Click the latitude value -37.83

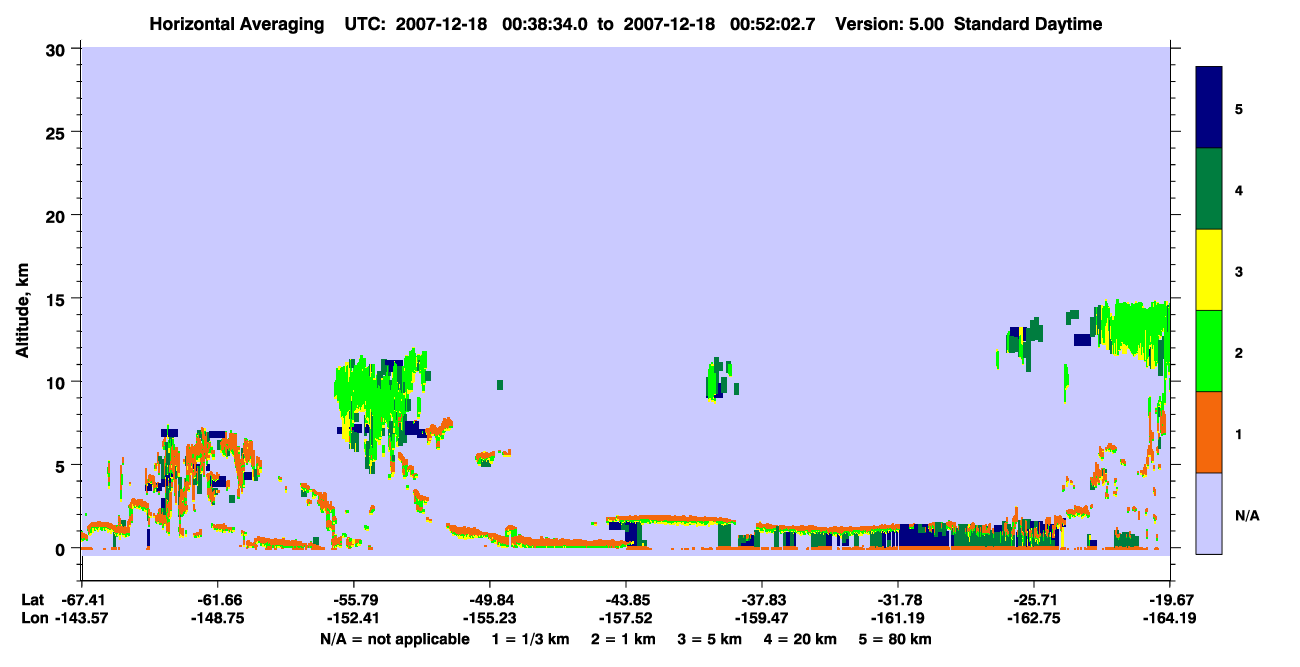[762, 600]
